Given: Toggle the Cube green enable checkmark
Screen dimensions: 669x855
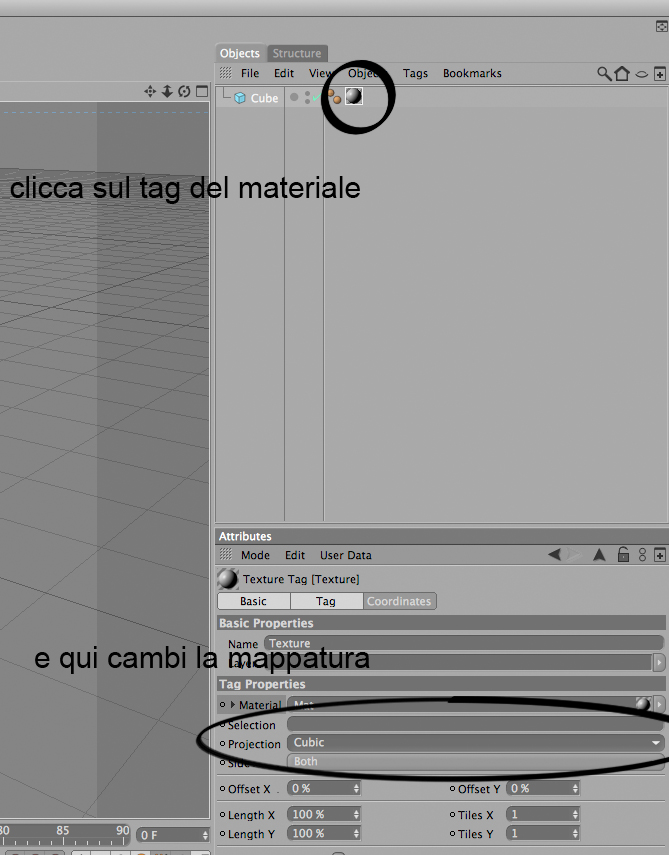Looking at the screenshot, I should pyautogui.click(x=317, y=98).
